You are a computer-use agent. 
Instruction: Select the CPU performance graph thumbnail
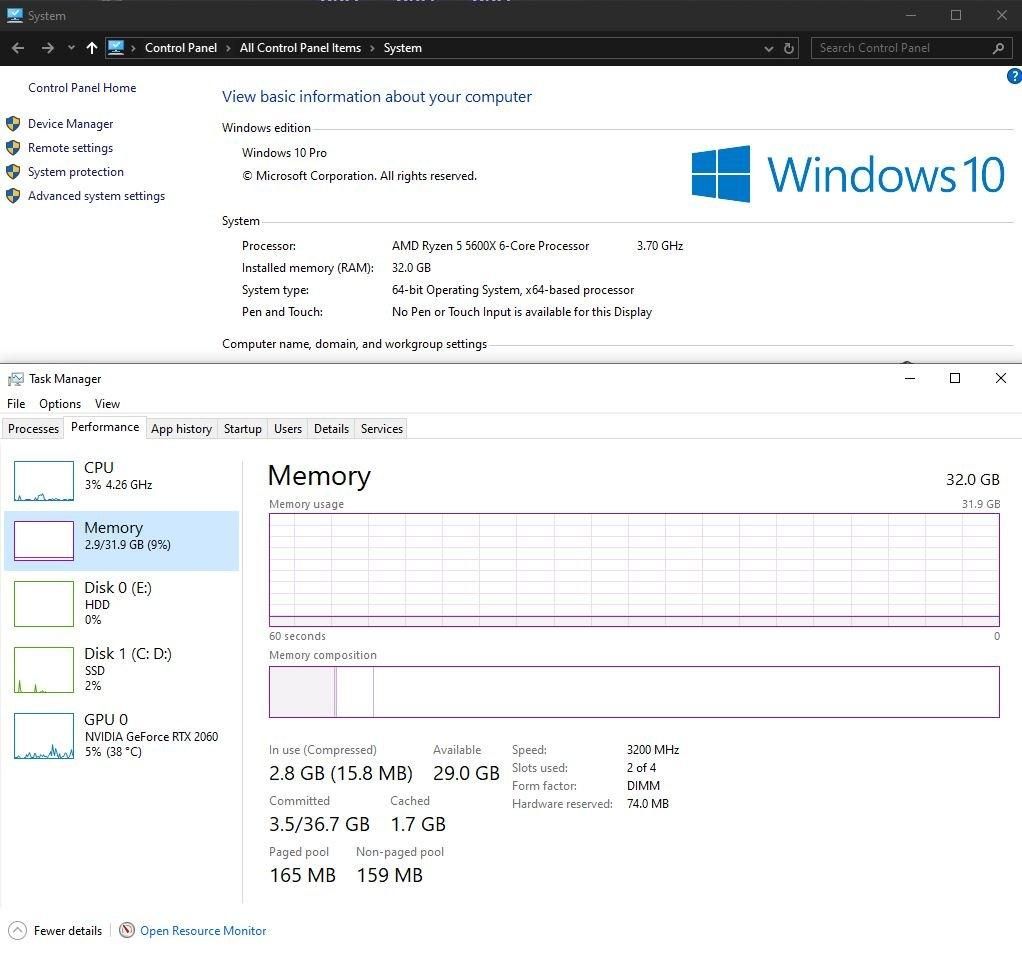[x=44, y=481]
